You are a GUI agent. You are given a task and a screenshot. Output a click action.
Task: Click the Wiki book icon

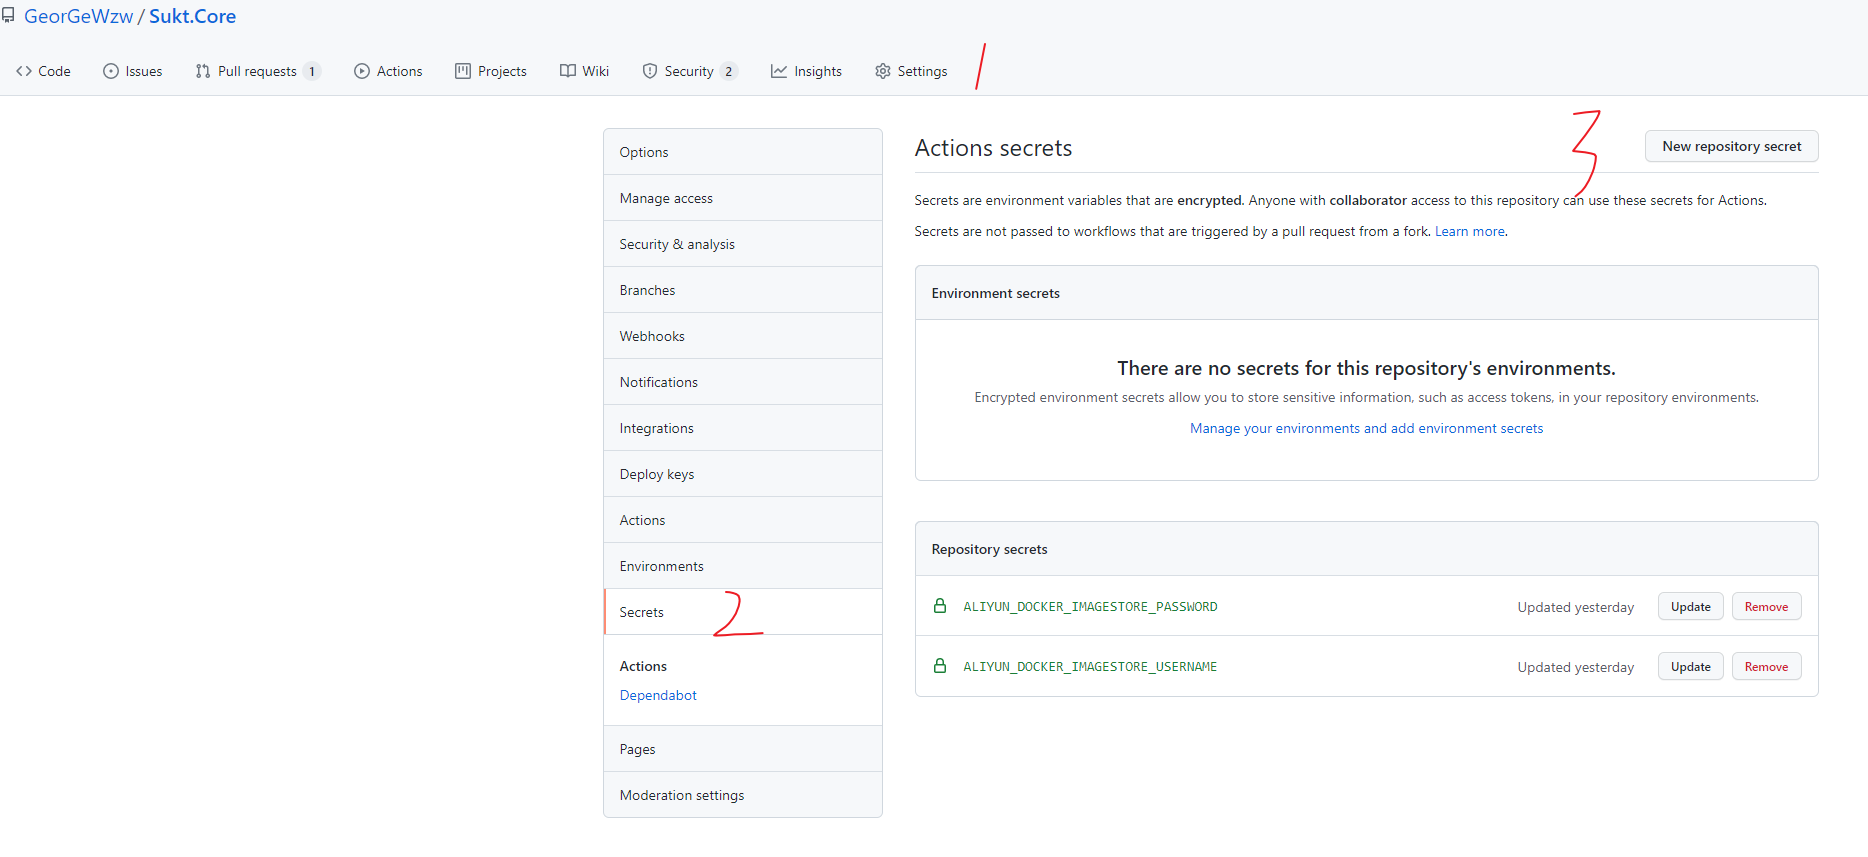click(x=568, y=71)
